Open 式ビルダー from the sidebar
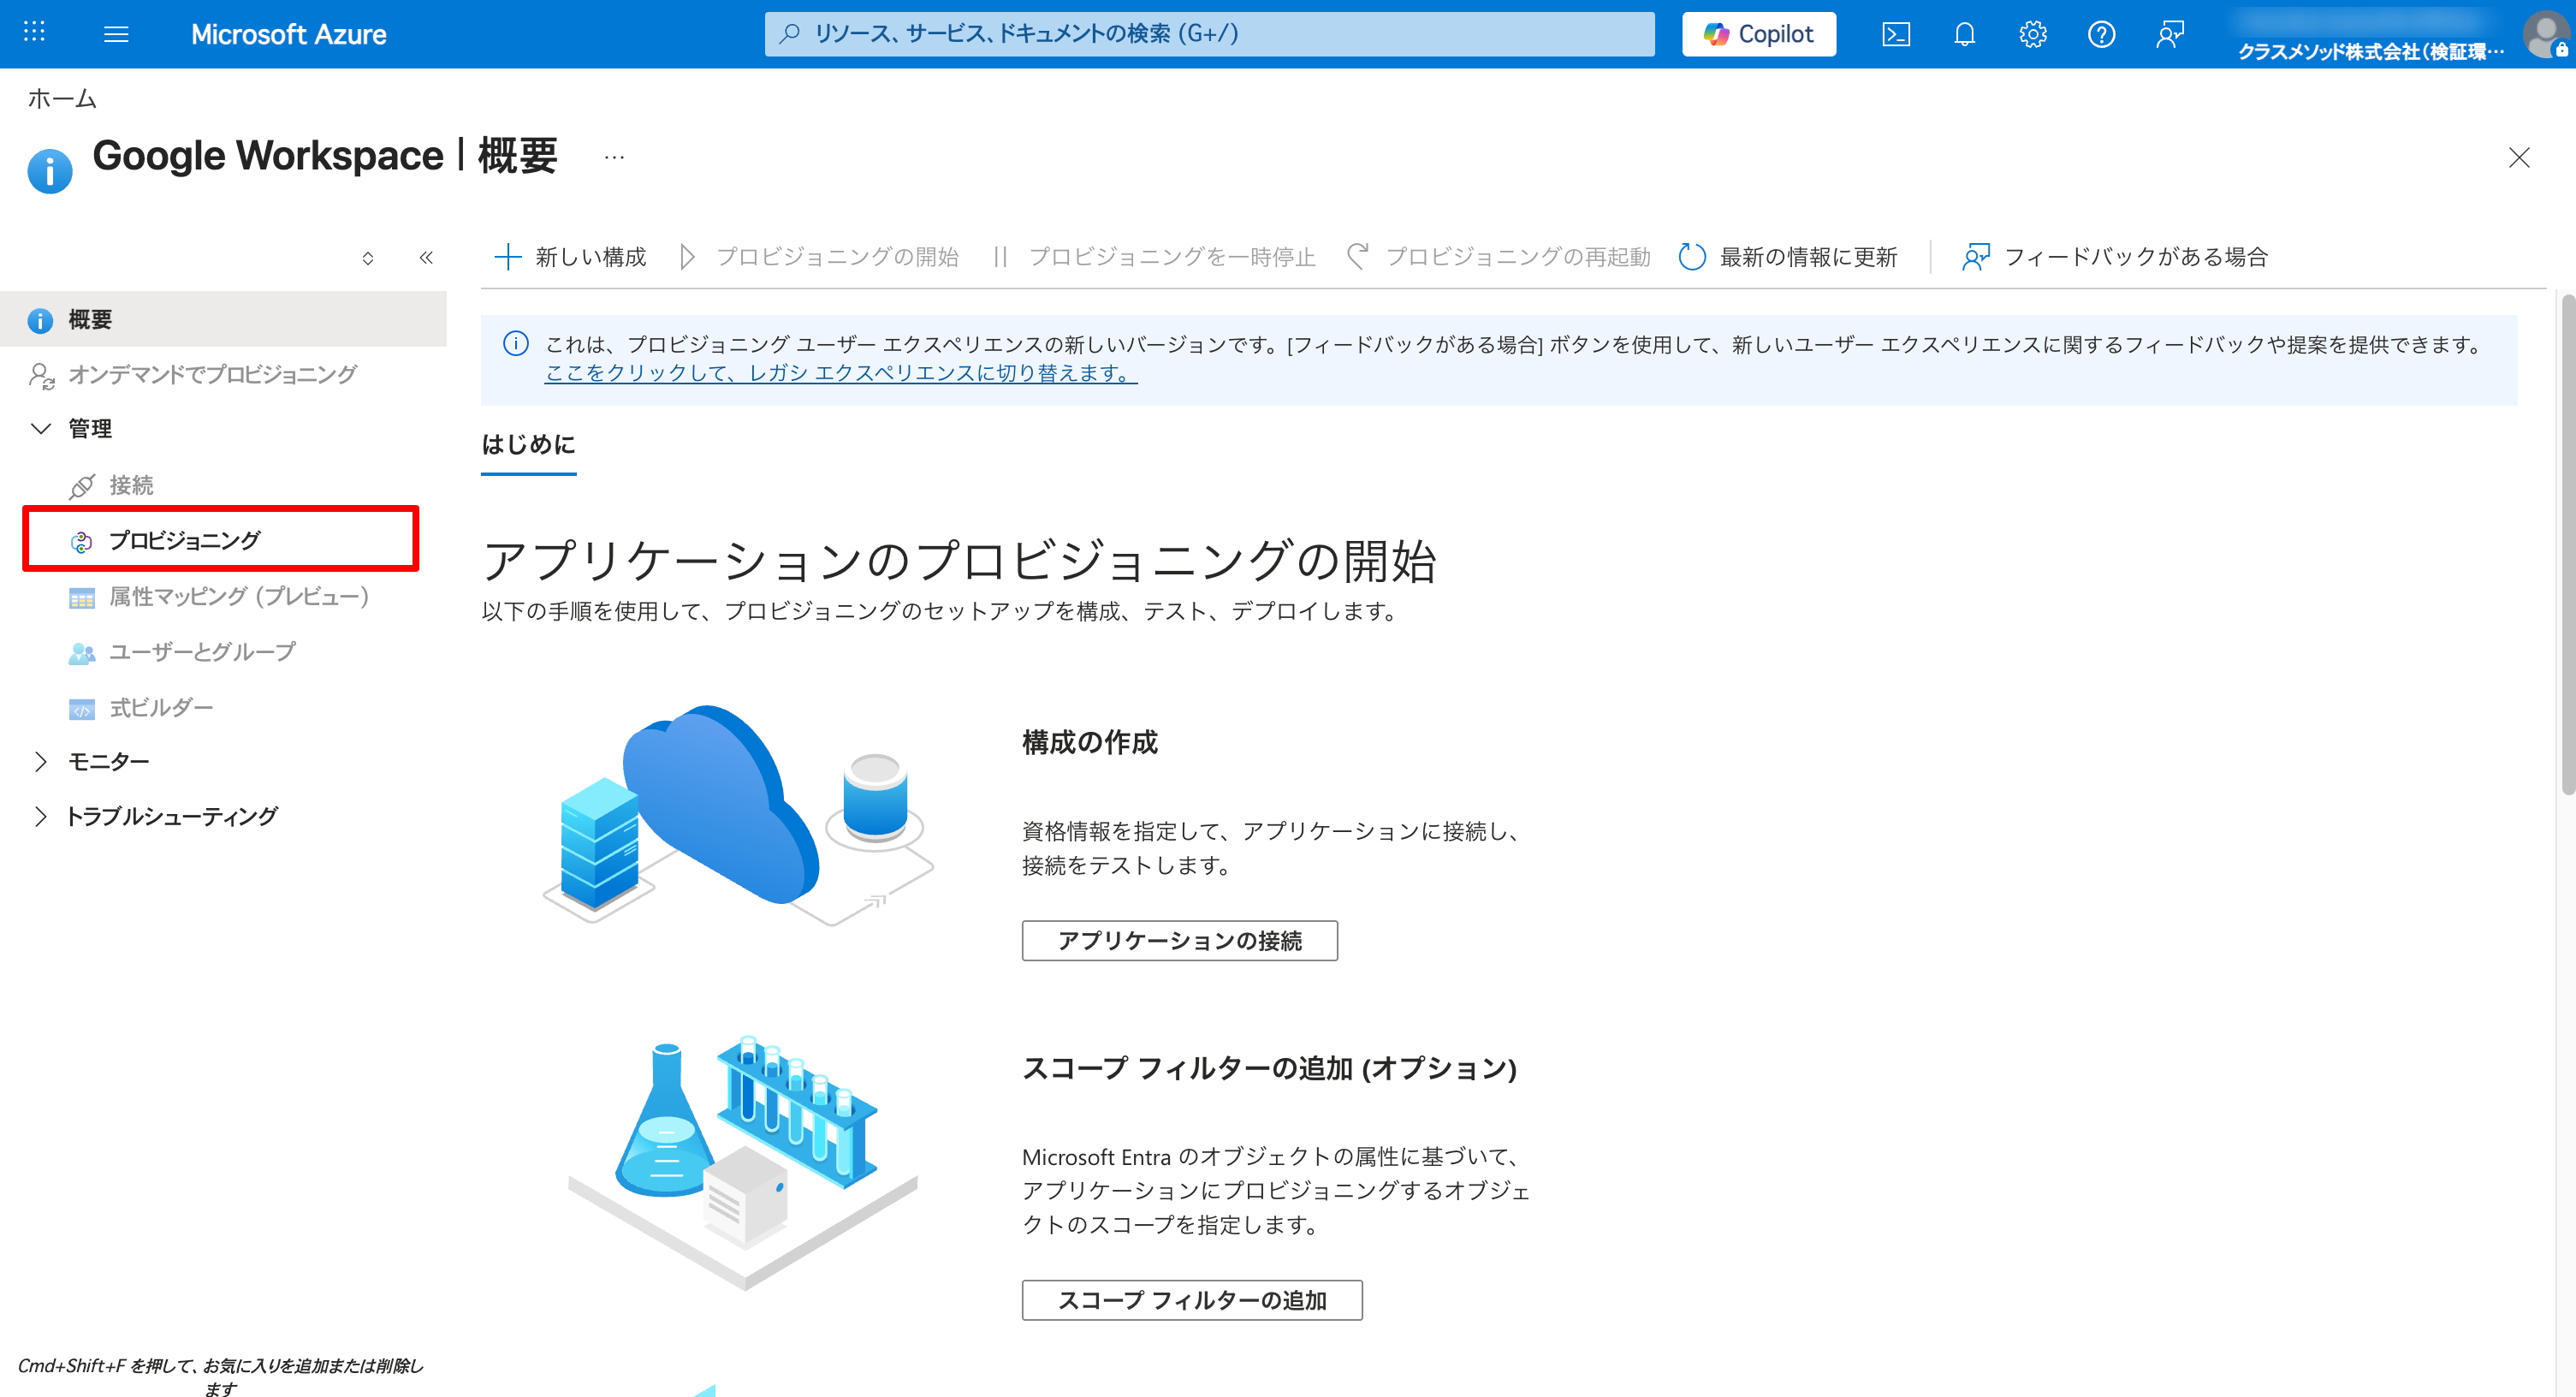This screenshot has width=2576, height=1397. [x=161, y=707]
